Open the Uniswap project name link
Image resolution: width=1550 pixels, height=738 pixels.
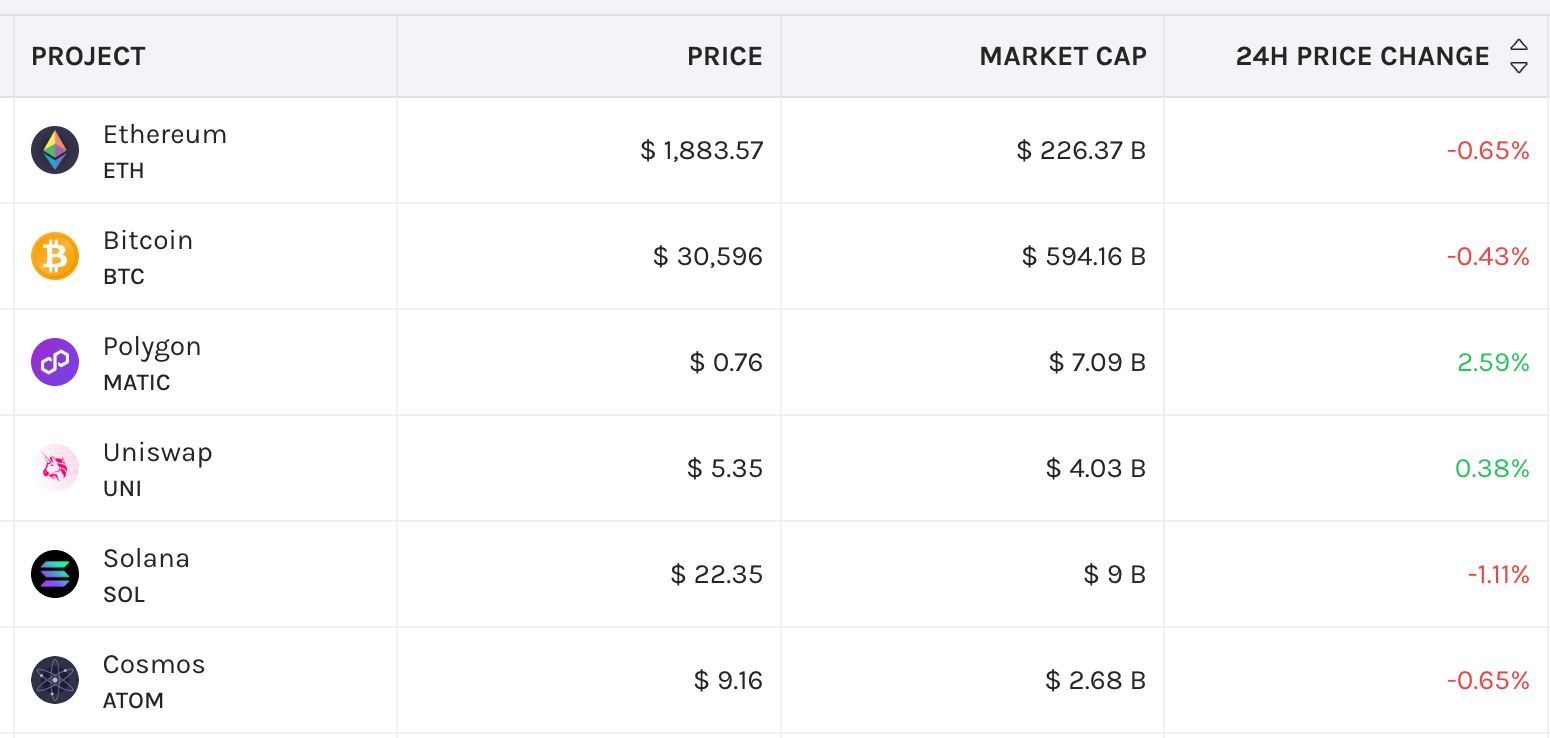pyautogui.click(x=158, y=453)
